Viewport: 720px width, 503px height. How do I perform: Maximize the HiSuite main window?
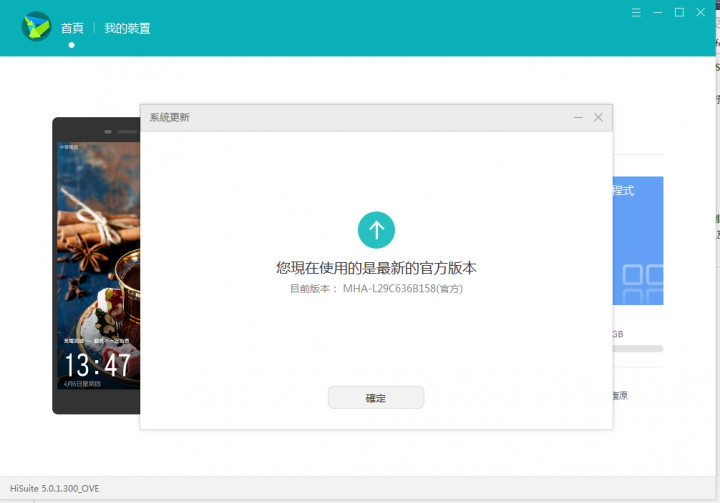tap(679, 12)
